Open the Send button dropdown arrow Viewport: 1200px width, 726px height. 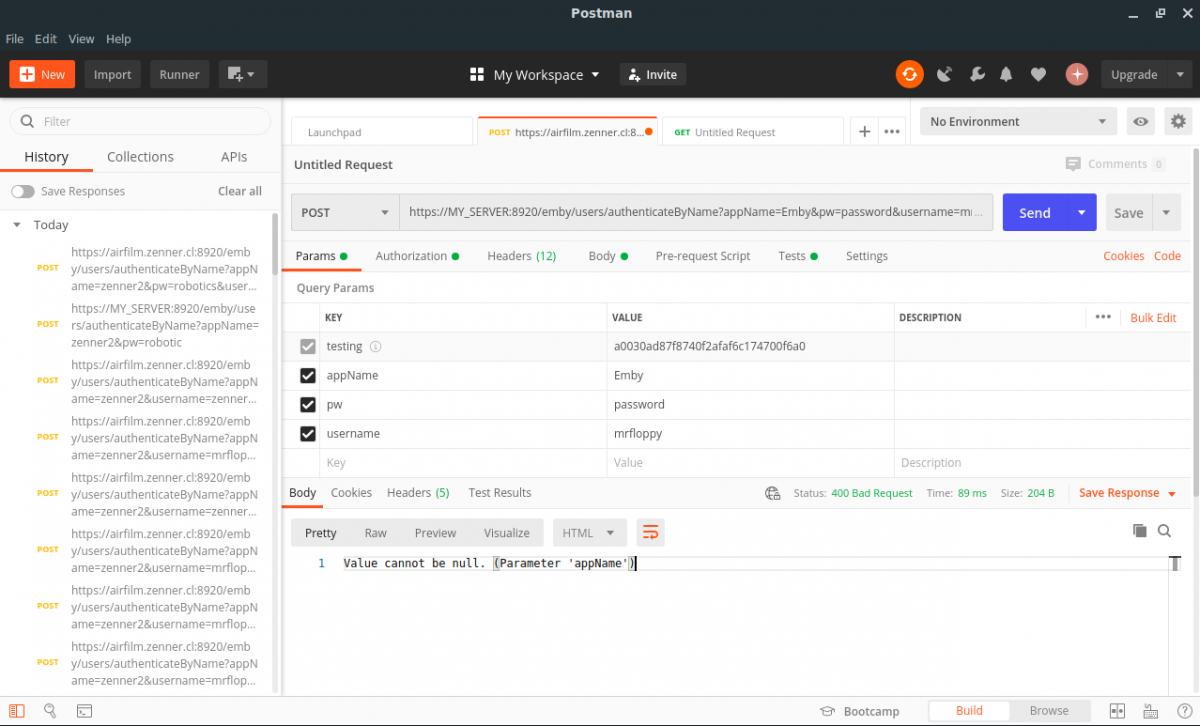click(x=1081, y=212)
